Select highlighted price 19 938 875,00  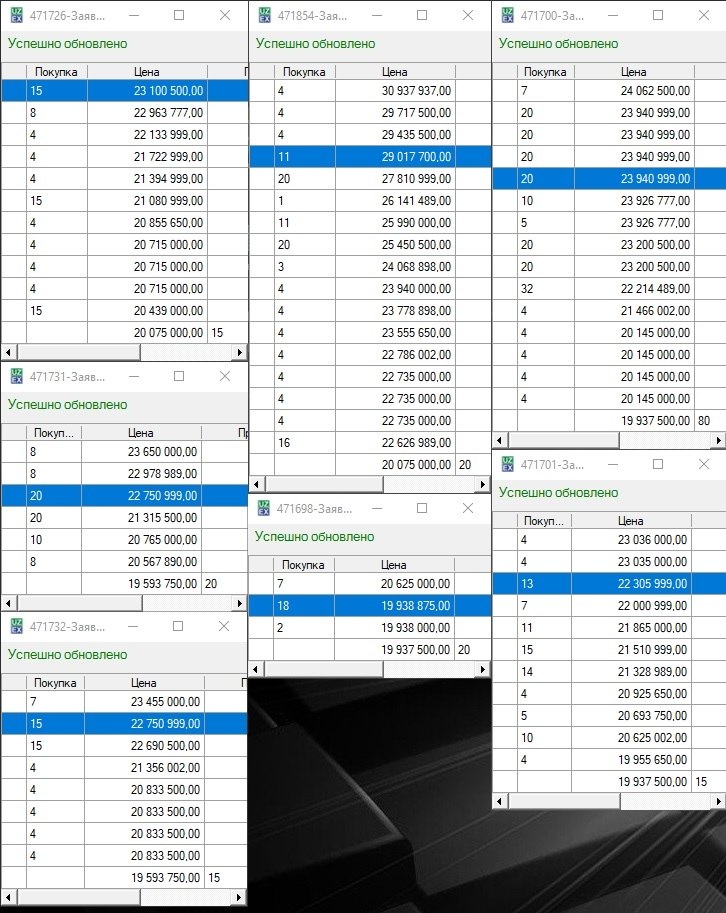tap(394, 606)
